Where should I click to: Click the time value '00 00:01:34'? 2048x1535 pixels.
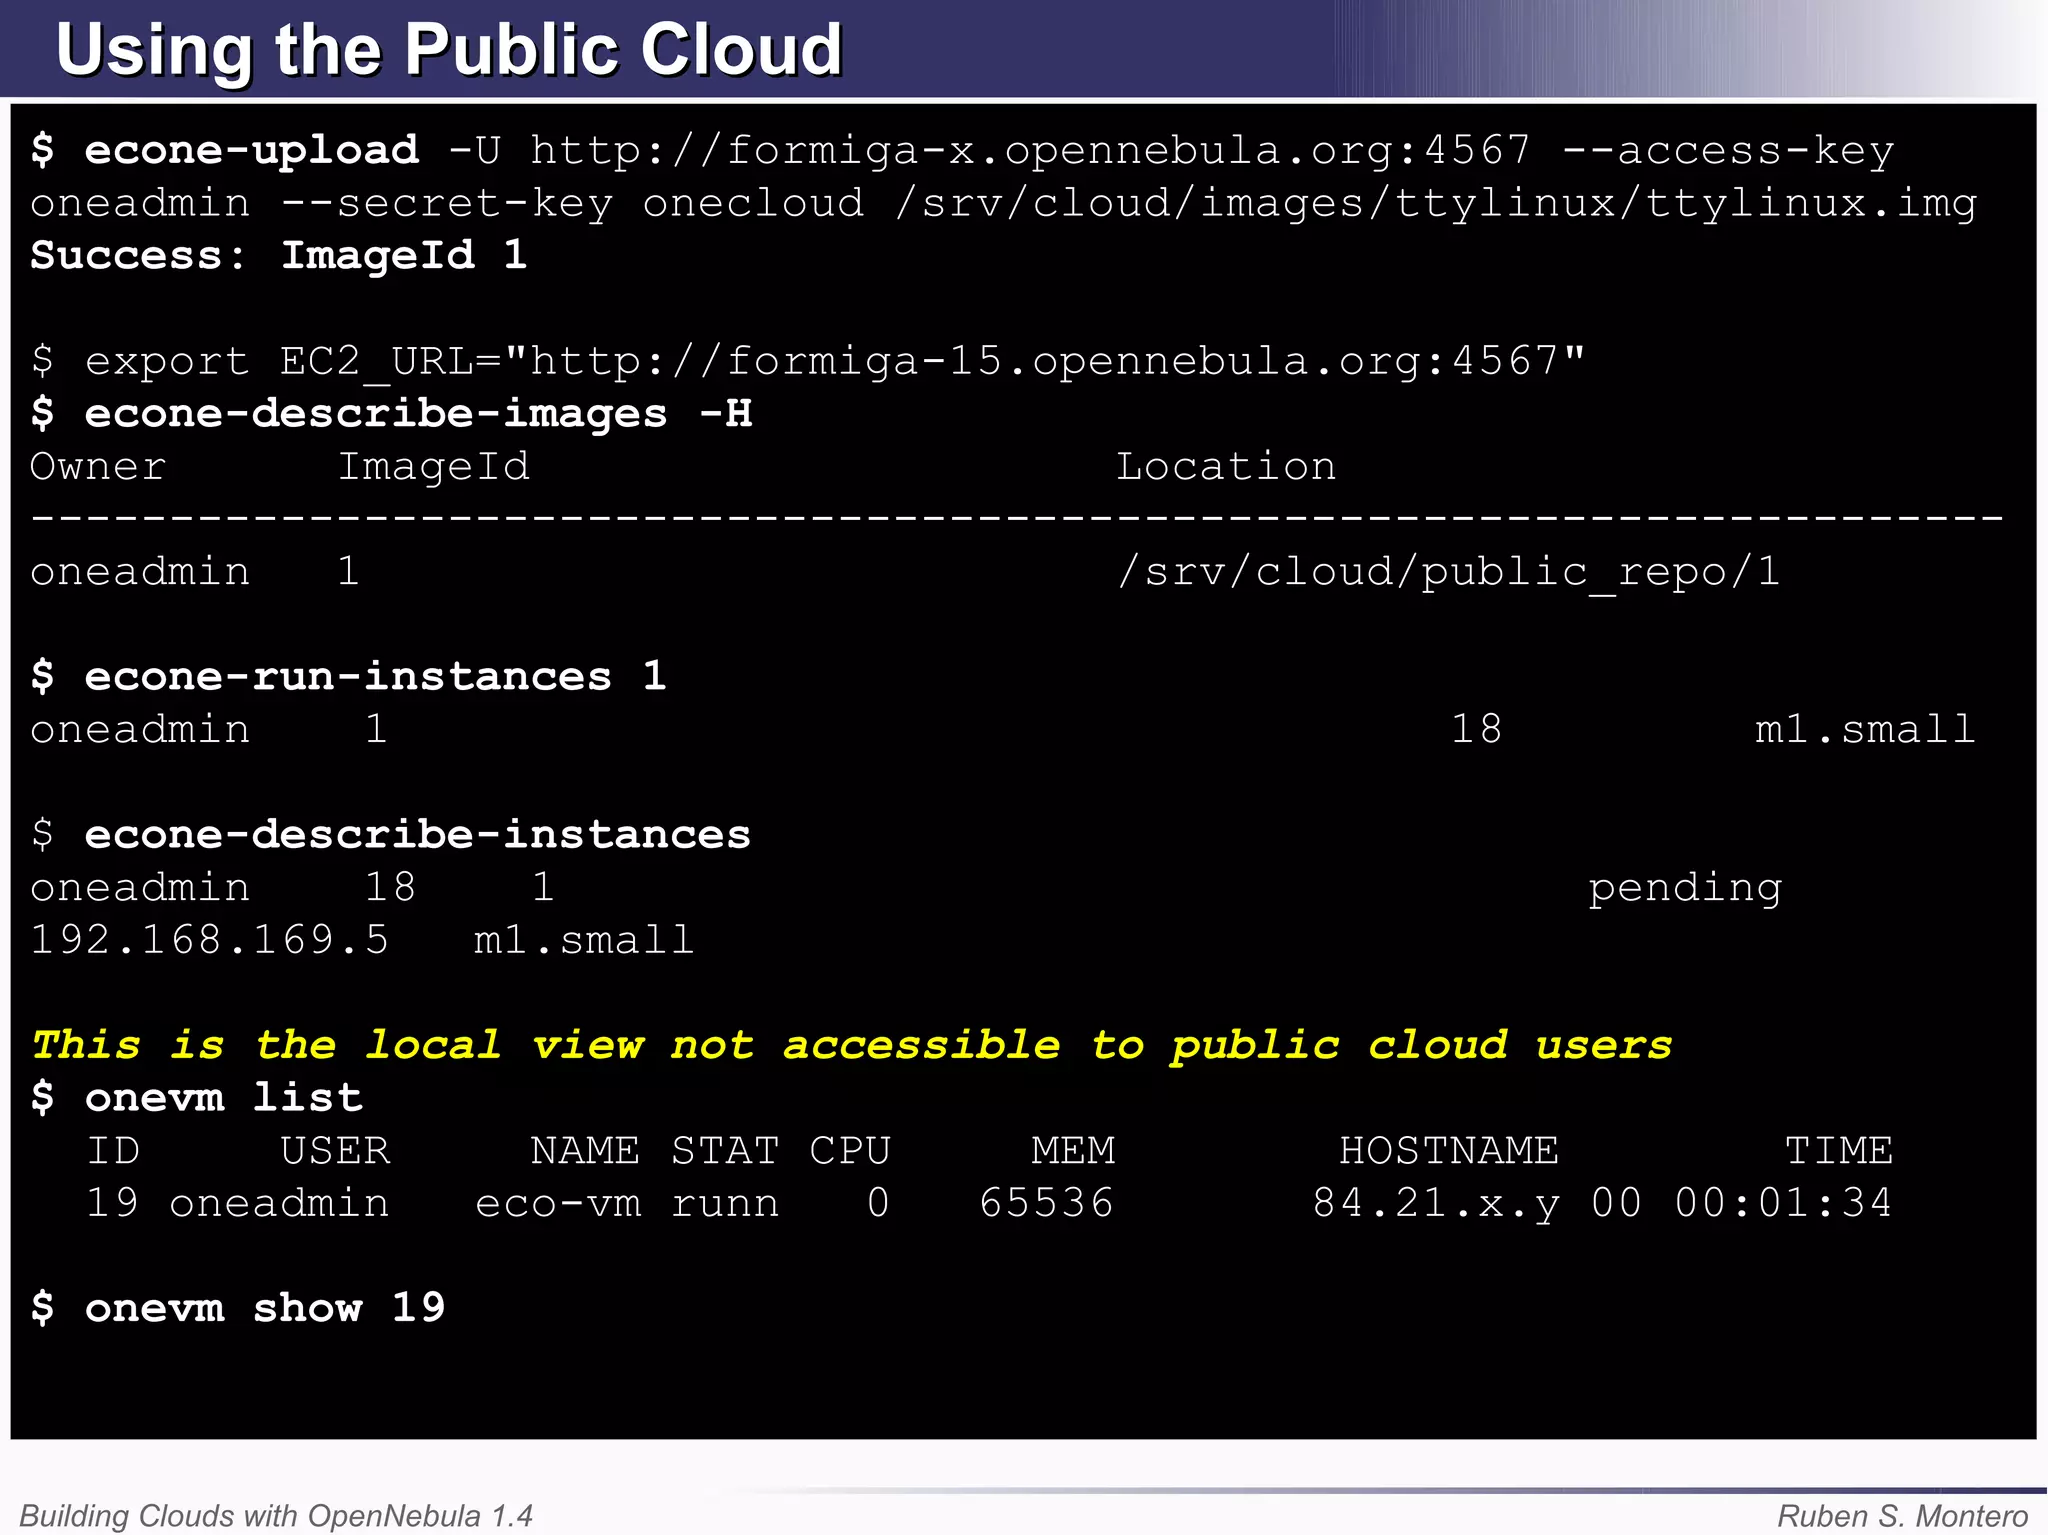(1742, 1203)
